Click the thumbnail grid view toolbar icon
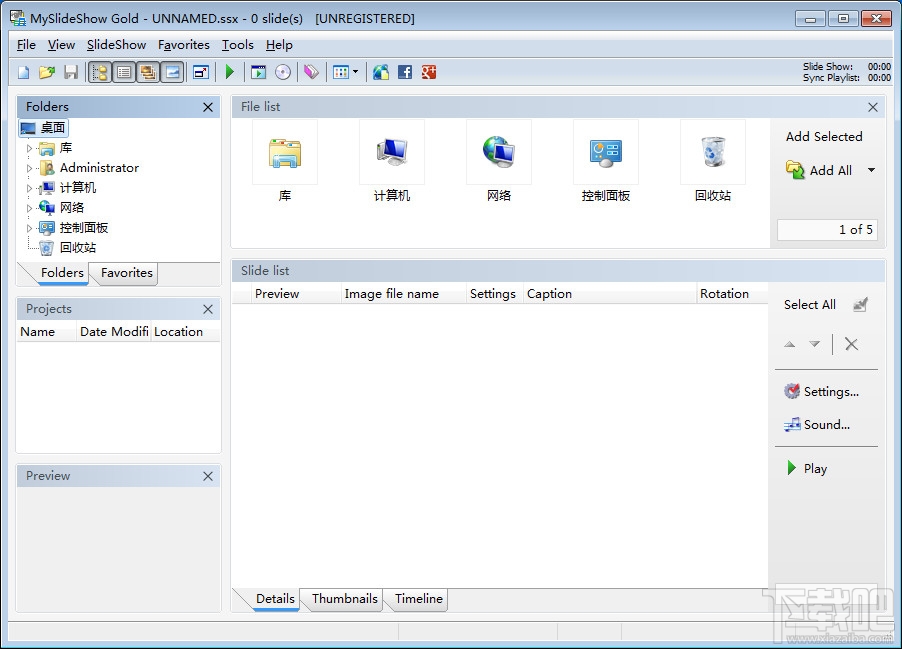 point(341,72)
